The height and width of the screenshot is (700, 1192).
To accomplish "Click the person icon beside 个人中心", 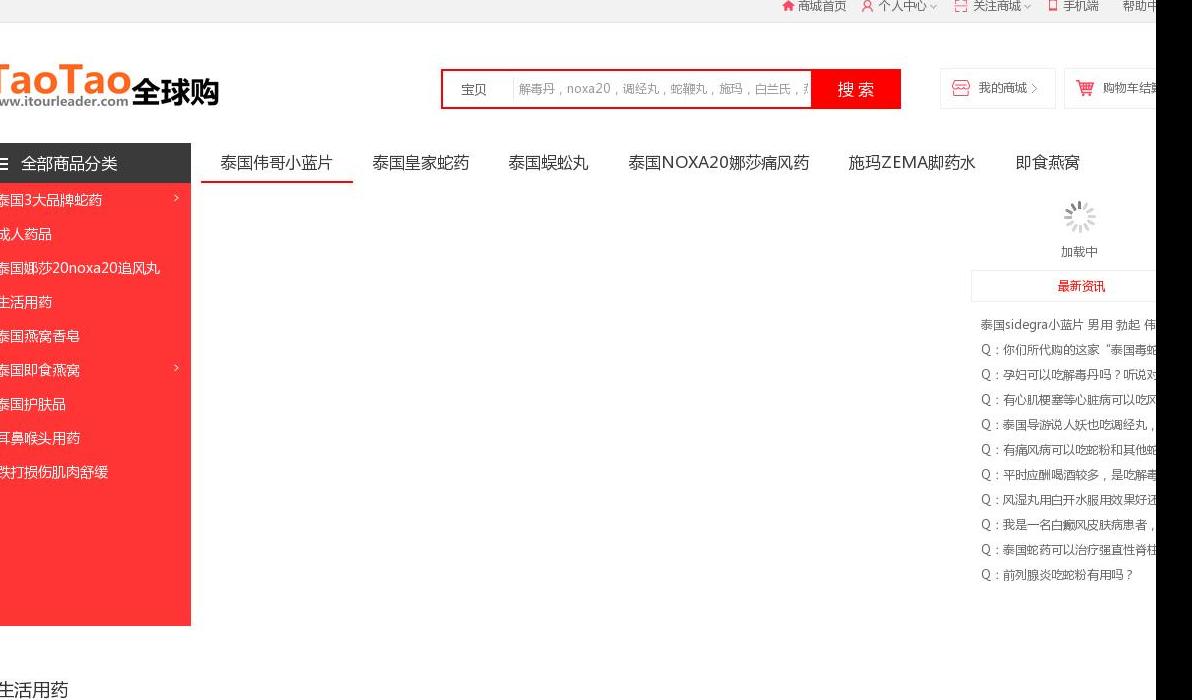I will click(x=867, y=6).
